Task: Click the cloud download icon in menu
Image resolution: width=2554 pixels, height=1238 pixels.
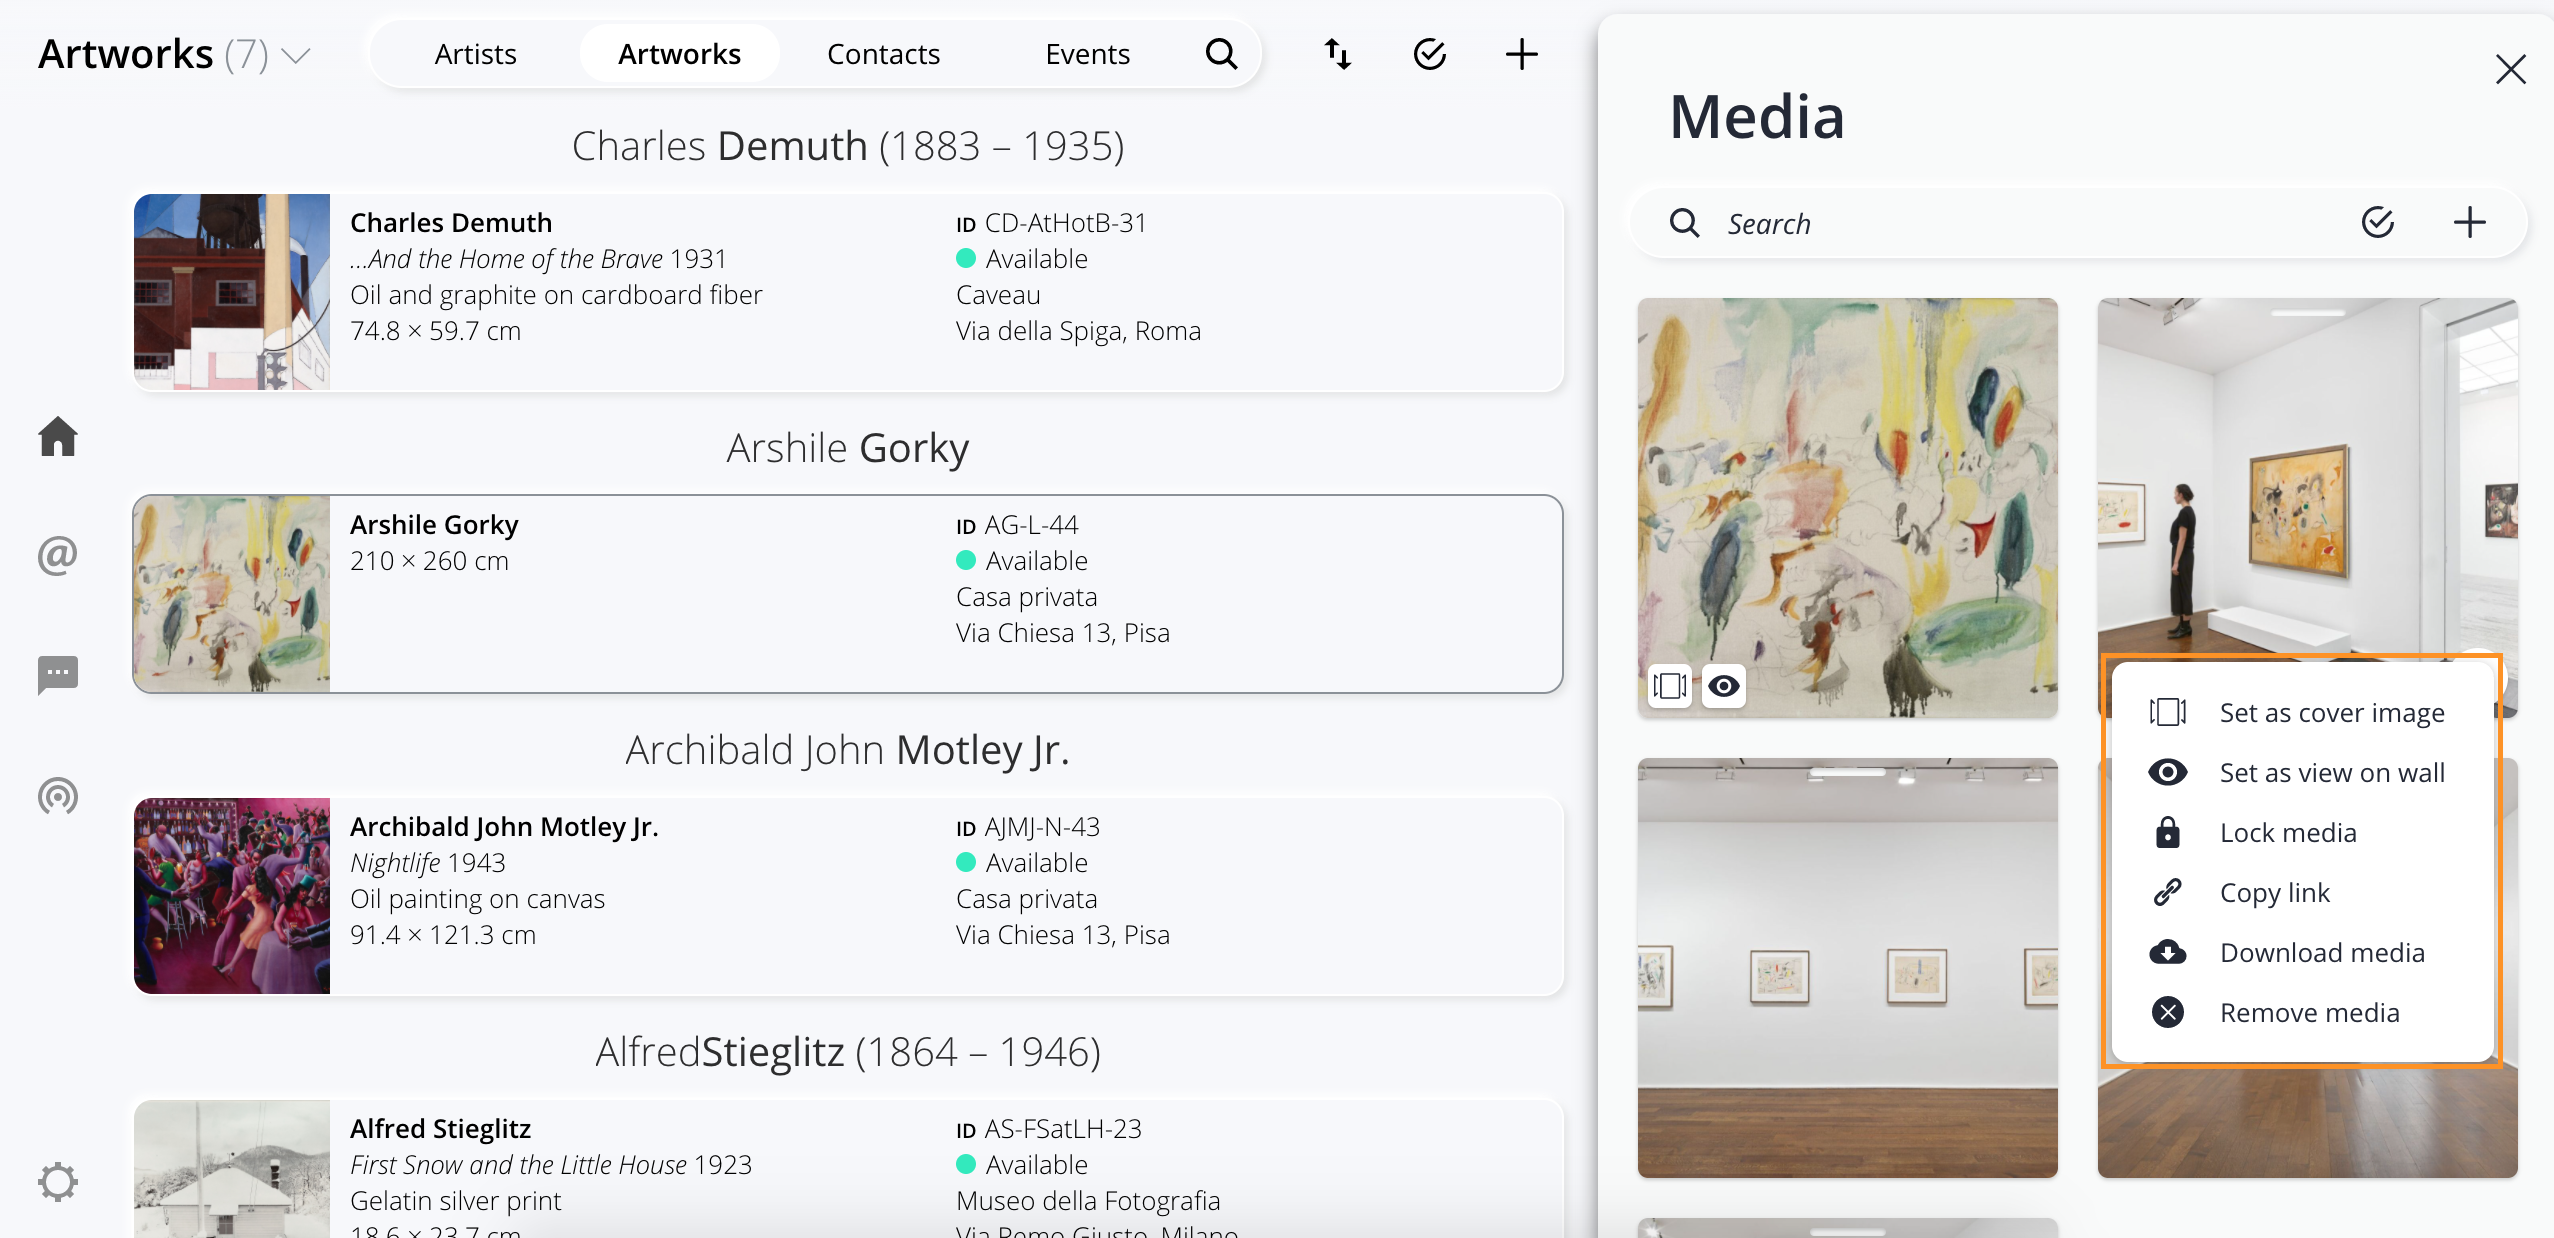Action: (x=2168, y=952)
